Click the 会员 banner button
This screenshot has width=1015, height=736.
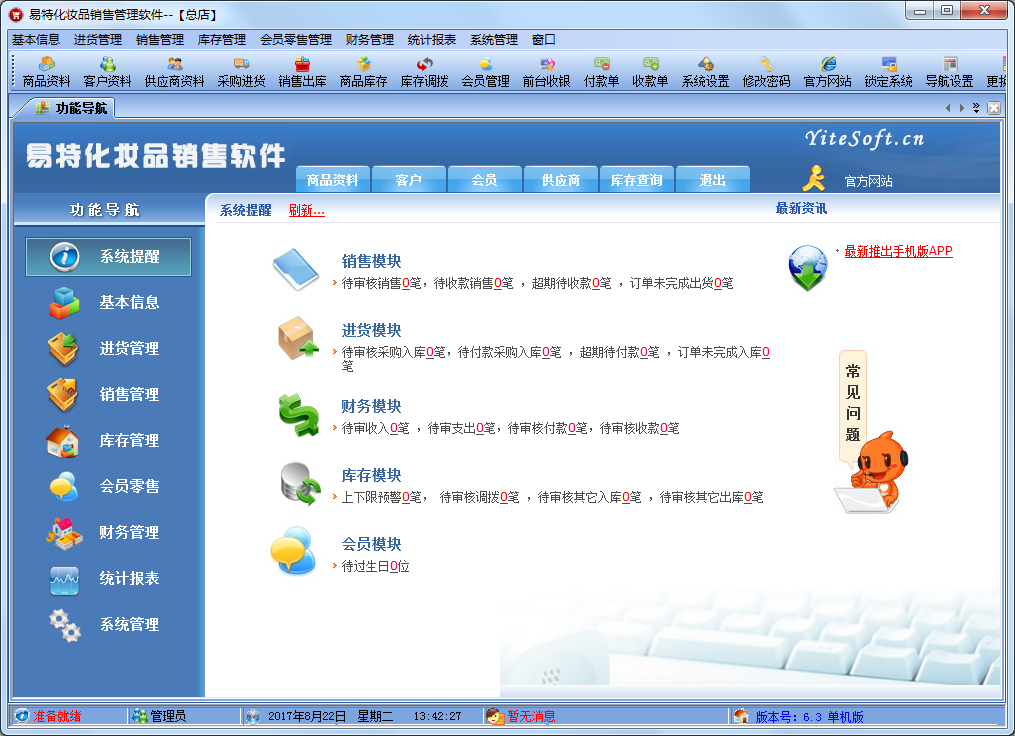(x=484, y=180)
